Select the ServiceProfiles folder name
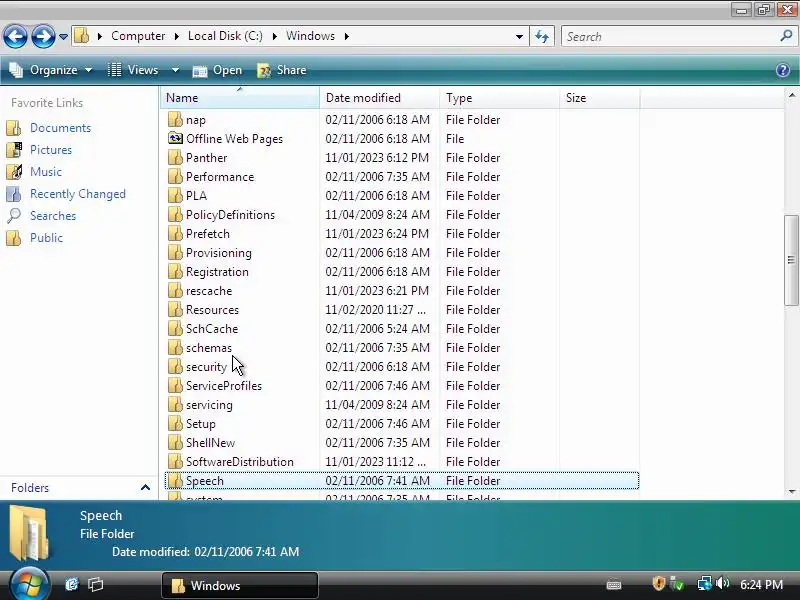Screen dimensions: 800x600 [223, 386]
